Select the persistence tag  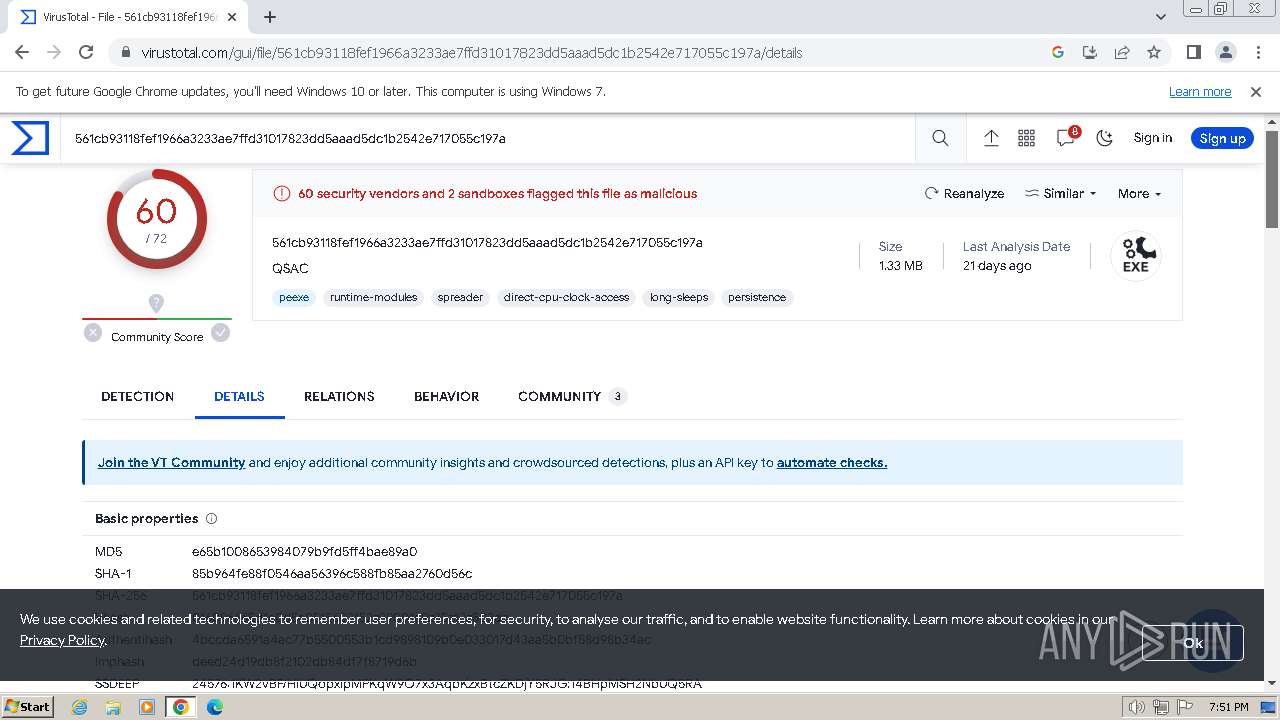757,297
